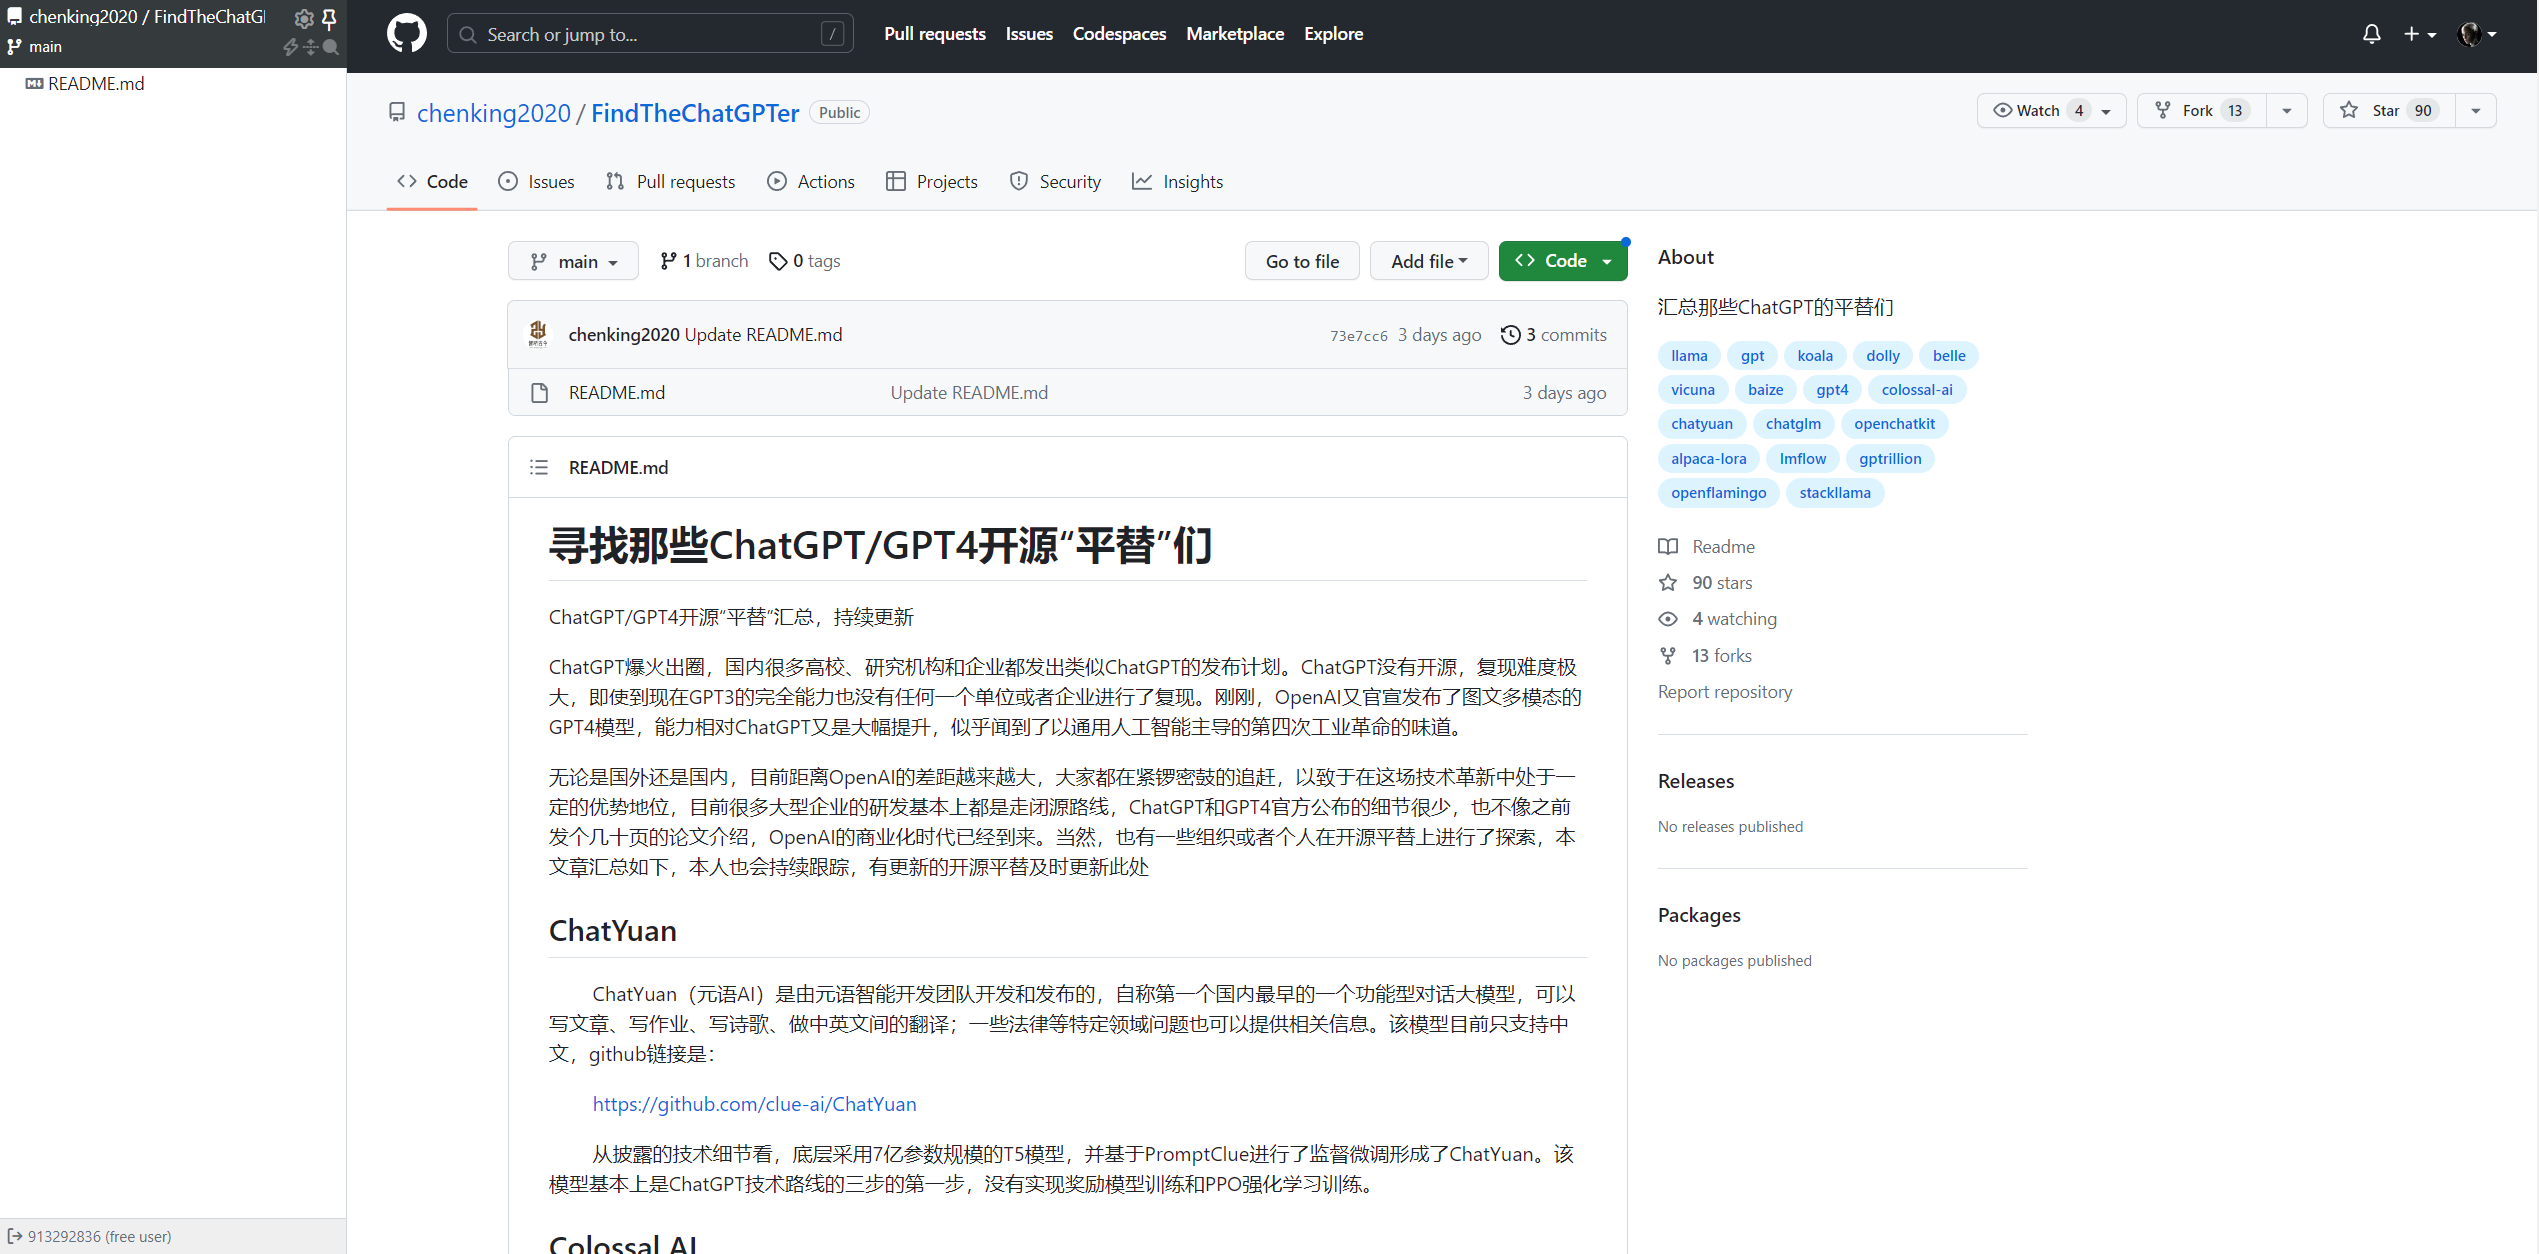
Task: Open README.md in the sidebar tree
Action: click(96, 84)
